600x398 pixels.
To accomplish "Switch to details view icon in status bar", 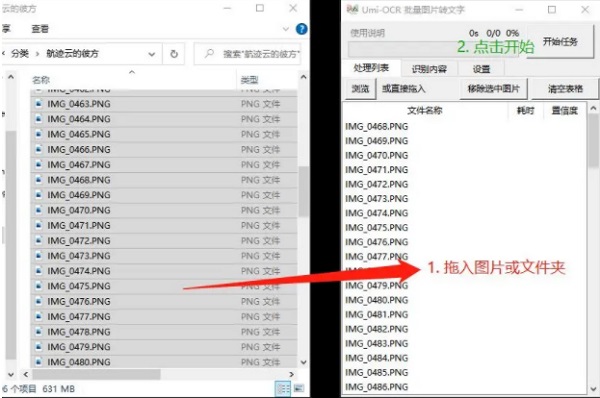I will [283, 389].
